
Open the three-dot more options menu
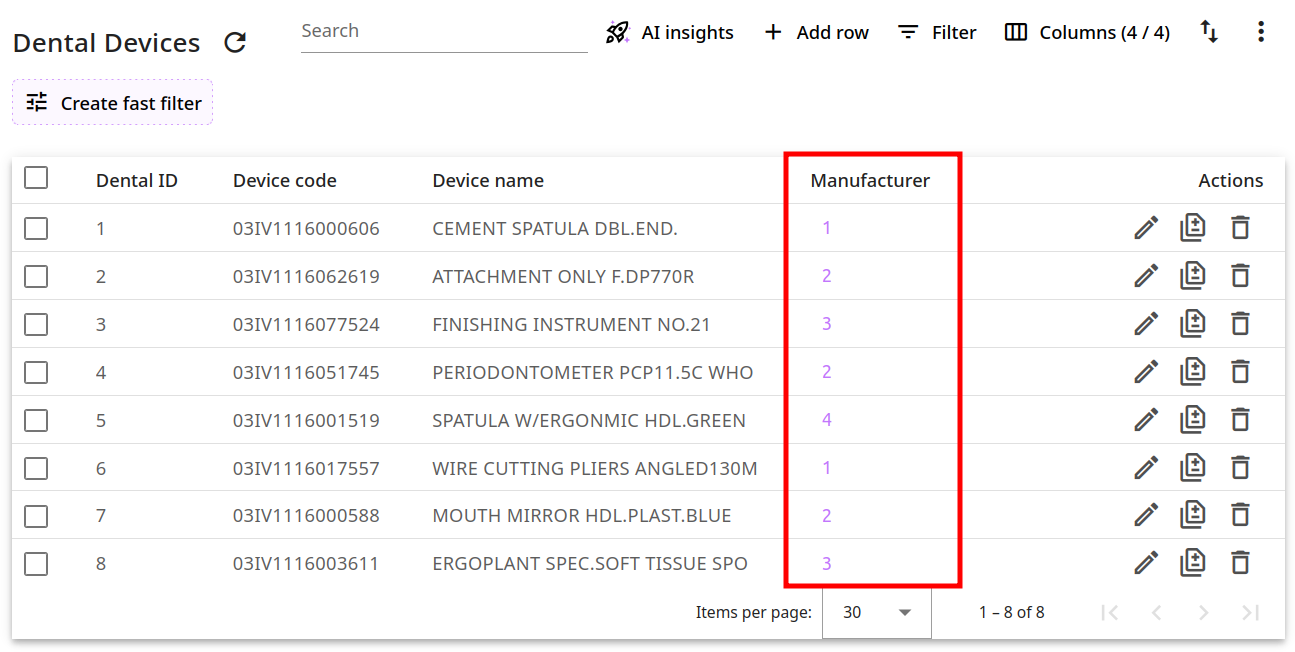1260,32
